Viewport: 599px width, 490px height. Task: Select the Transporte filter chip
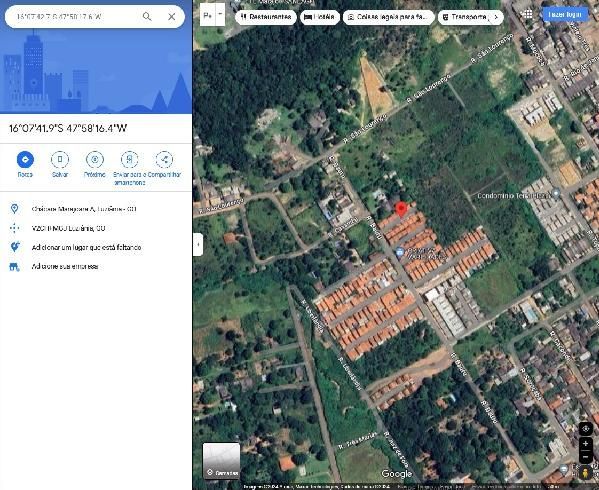click(465, 17)
